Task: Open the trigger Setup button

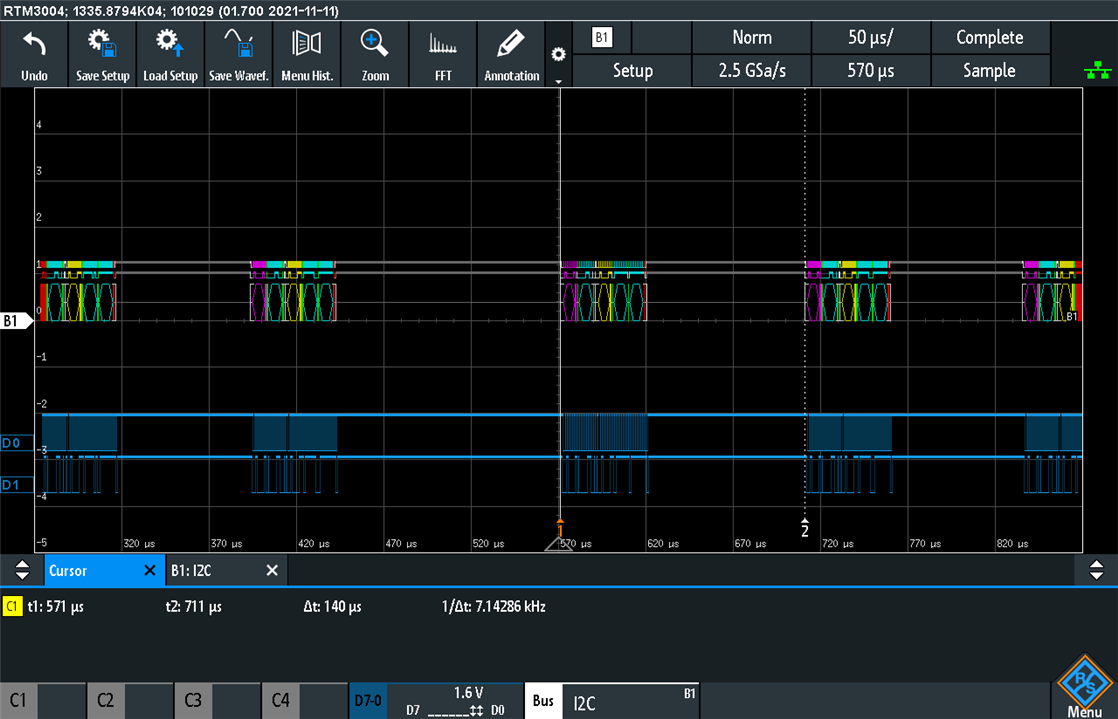Action: coord(632,71)
